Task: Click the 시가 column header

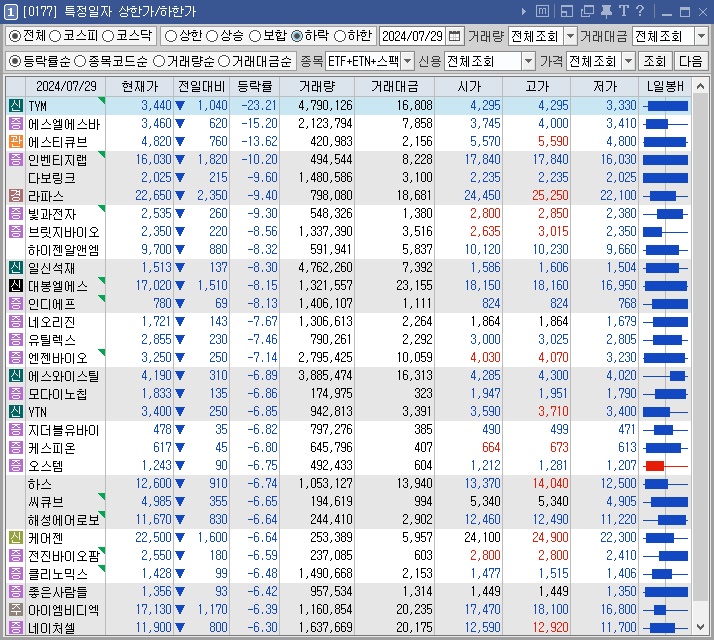Action: (469, 86)
